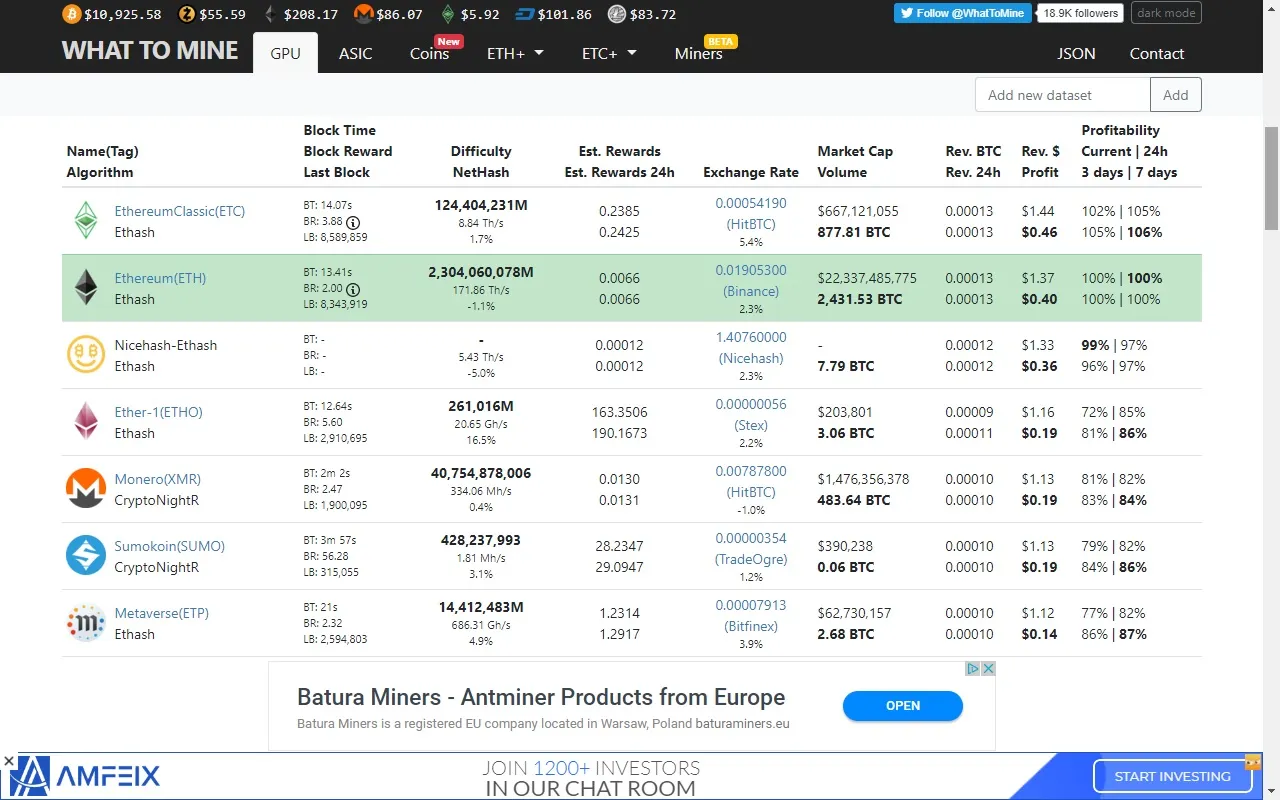
Task: Click the Ethereum icon showing $208.17
Action: (x=268, y=14)
